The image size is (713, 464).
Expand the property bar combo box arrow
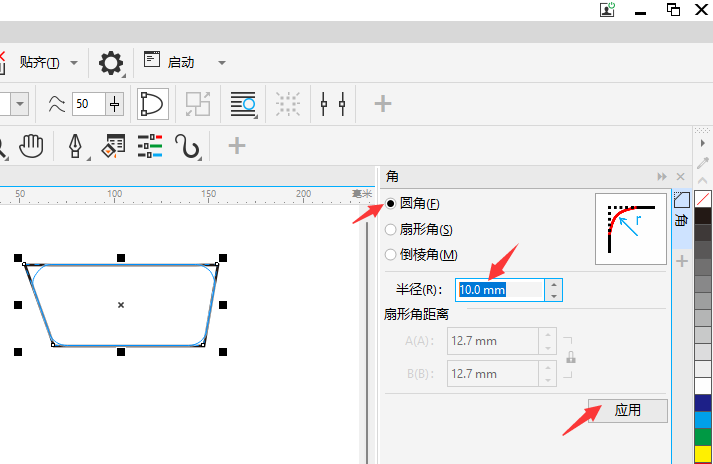click(20, 104)
